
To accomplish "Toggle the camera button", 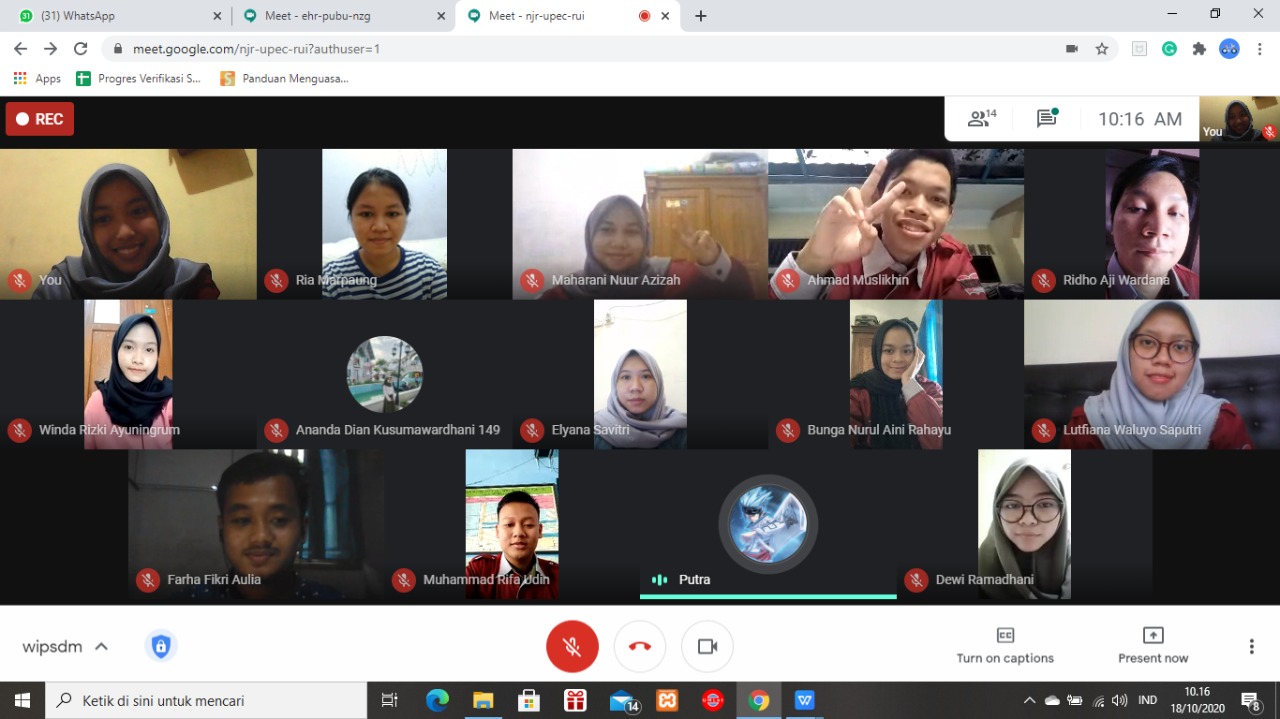I will (x=707, y=647).
